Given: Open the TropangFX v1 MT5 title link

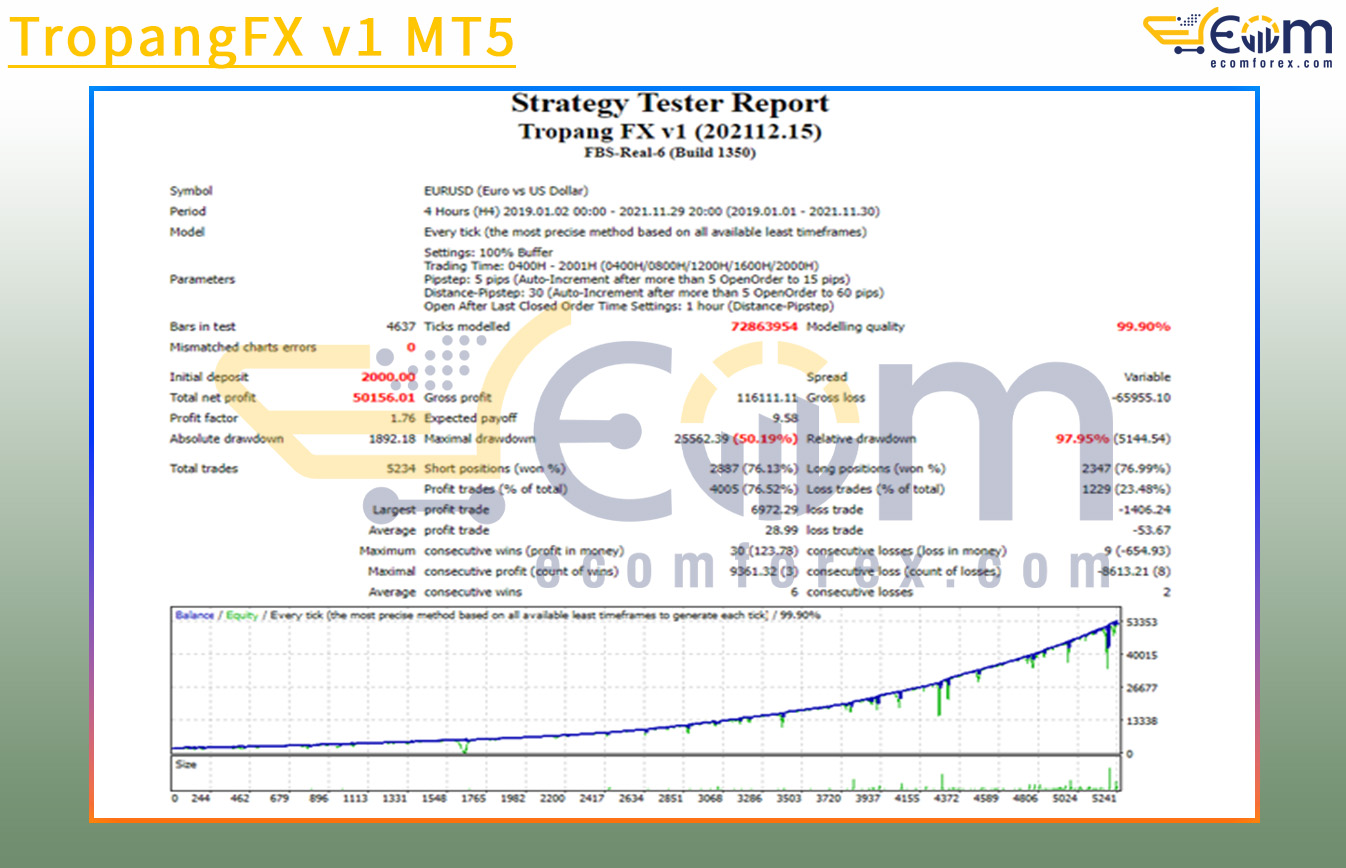Looking at the screenshot, I should pyautogui.click(x=262, y=37).
